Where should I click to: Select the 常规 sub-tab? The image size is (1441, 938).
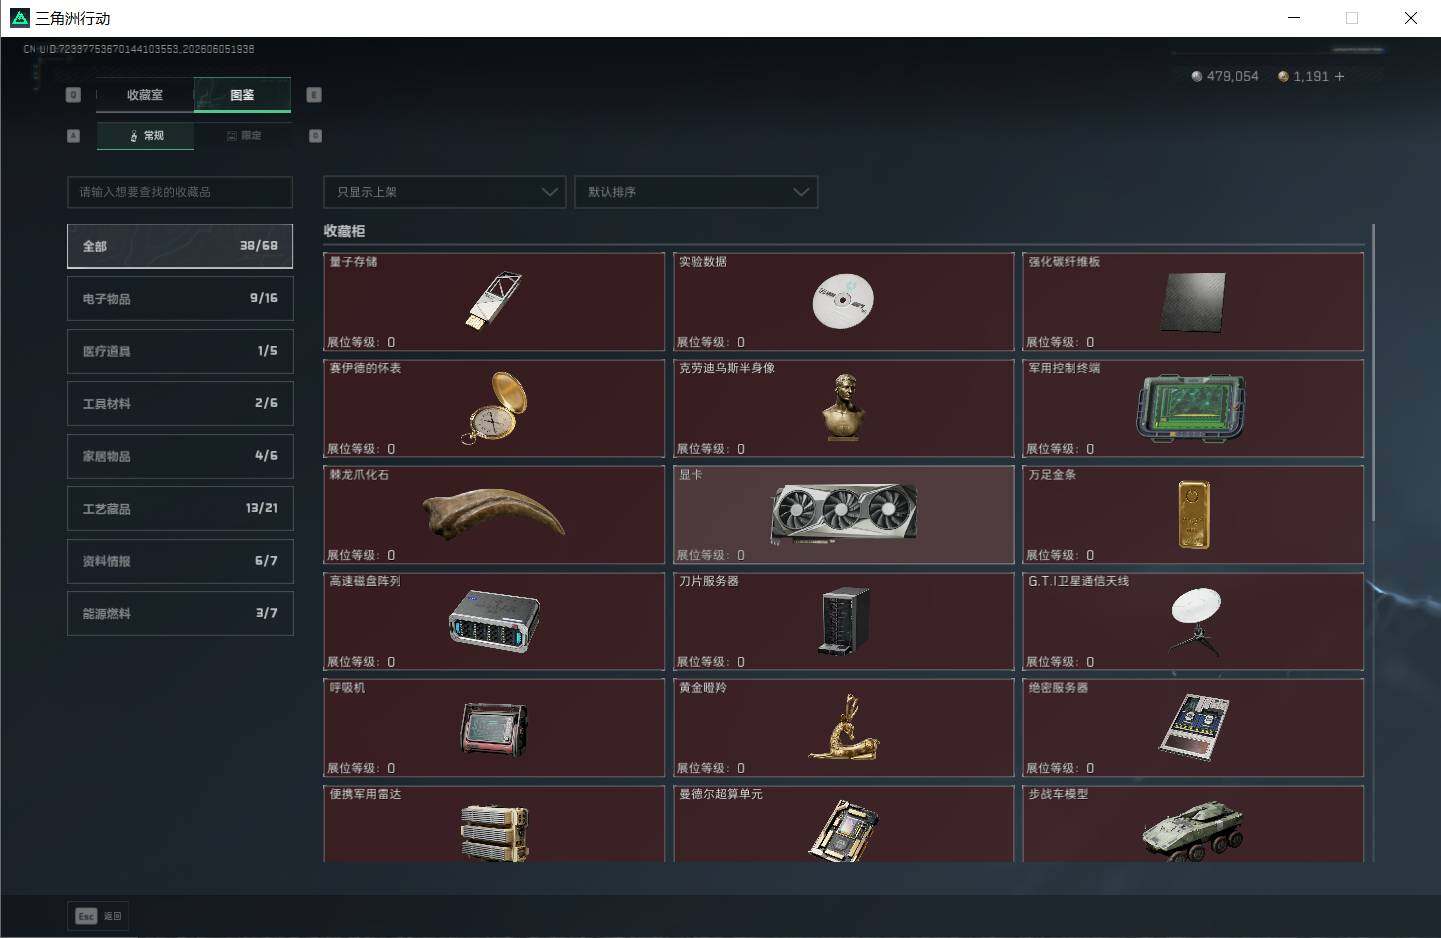[145, 135]
